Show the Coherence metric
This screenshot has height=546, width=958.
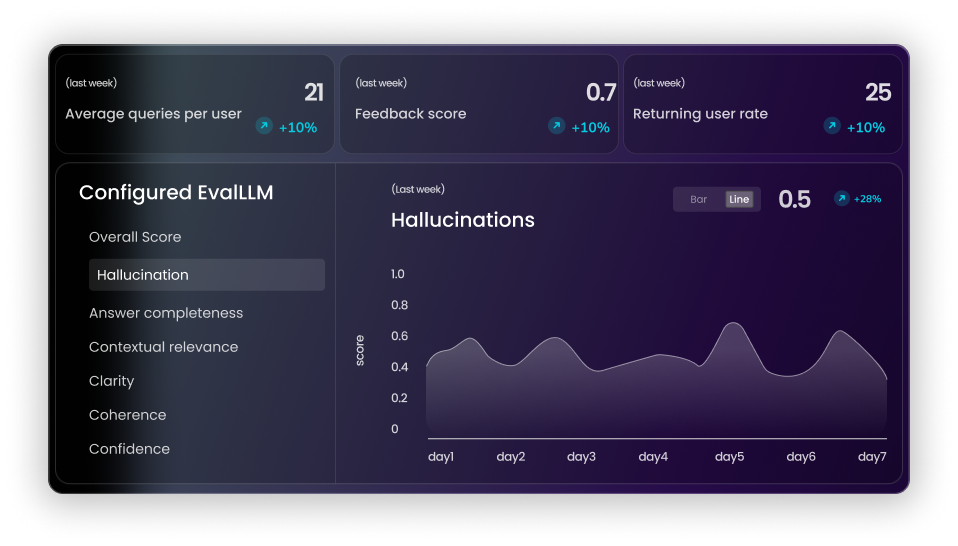pyautogui.click(x=127, y=415)
